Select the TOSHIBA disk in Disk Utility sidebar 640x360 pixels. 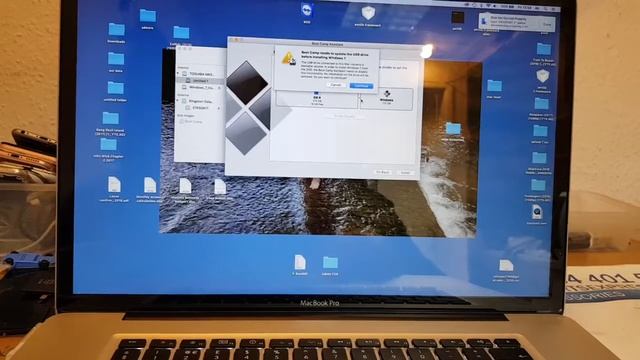point(201,74)
